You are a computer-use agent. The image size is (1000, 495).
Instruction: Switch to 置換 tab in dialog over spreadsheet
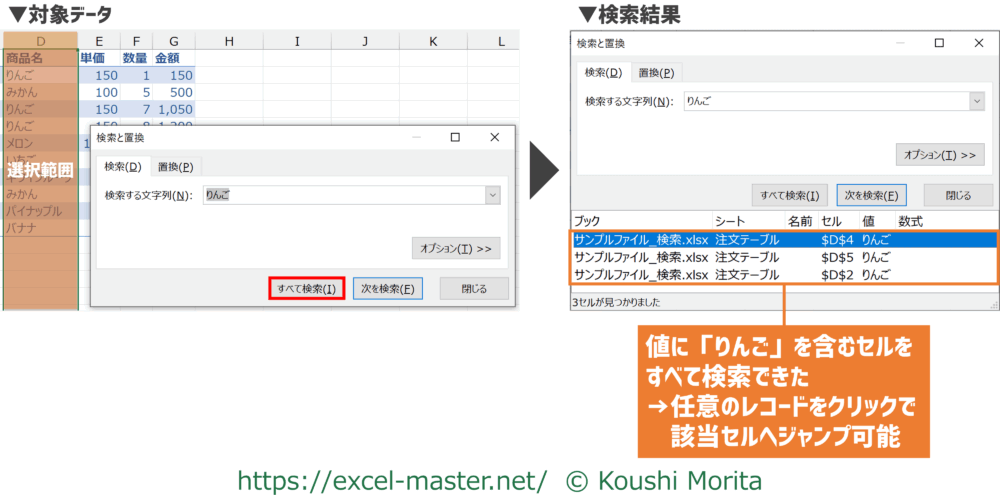tap(176, 167)
